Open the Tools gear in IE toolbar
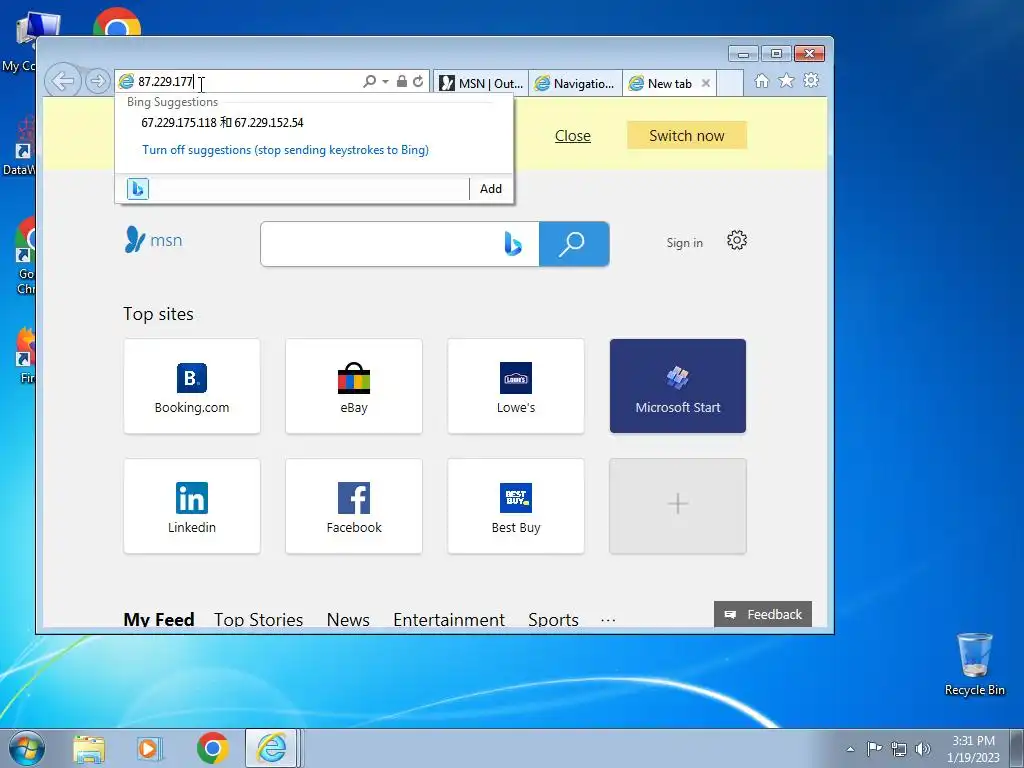 pos(811,80)
